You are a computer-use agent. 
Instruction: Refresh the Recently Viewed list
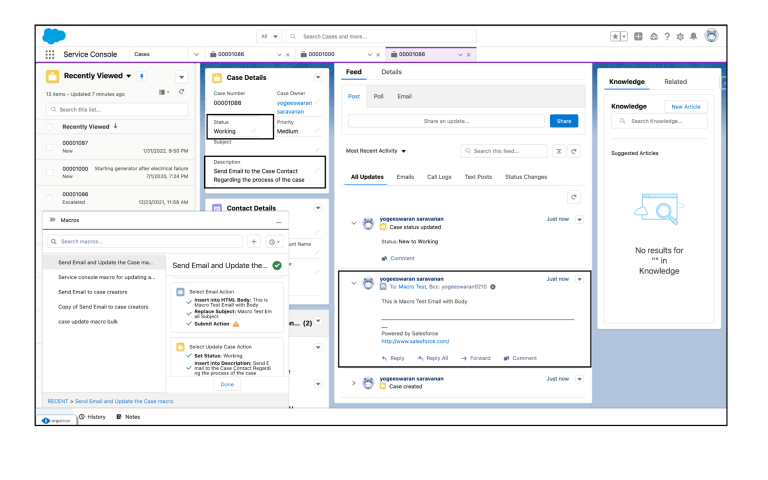(x=181, y=92)
